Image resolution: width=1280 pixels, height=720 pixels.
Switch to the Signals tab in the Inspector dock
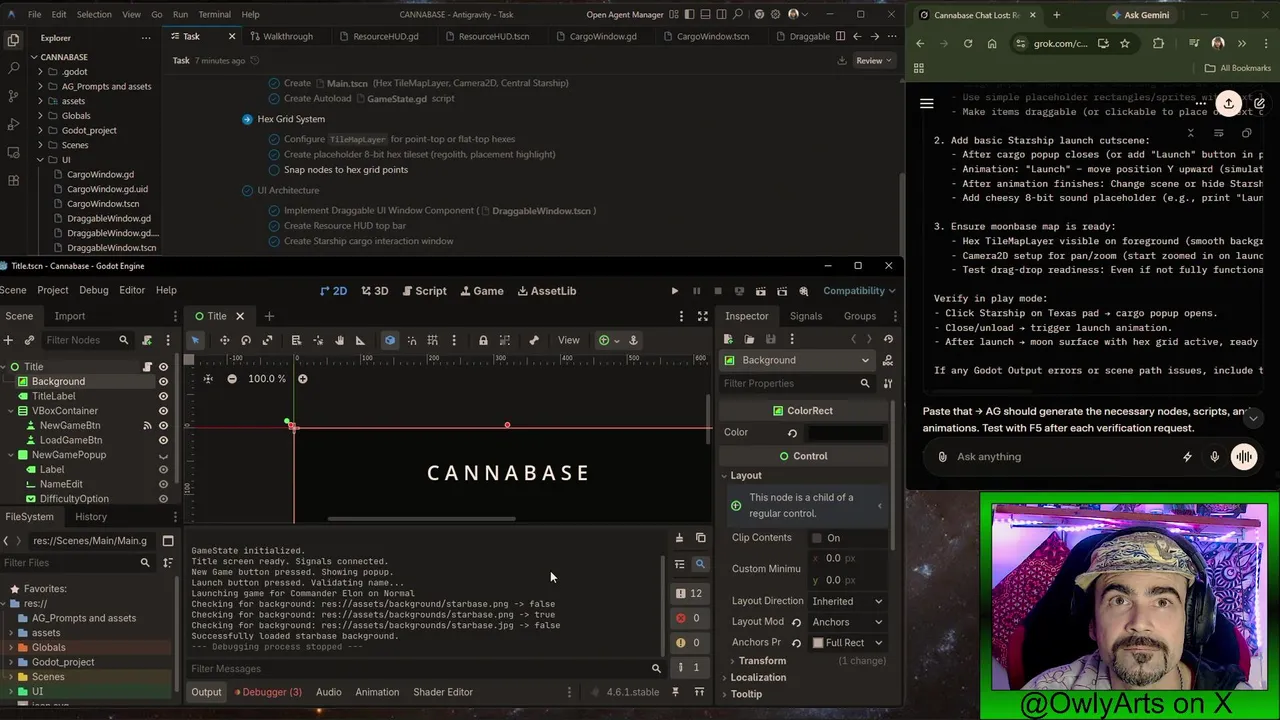click(x=805, y=316)
